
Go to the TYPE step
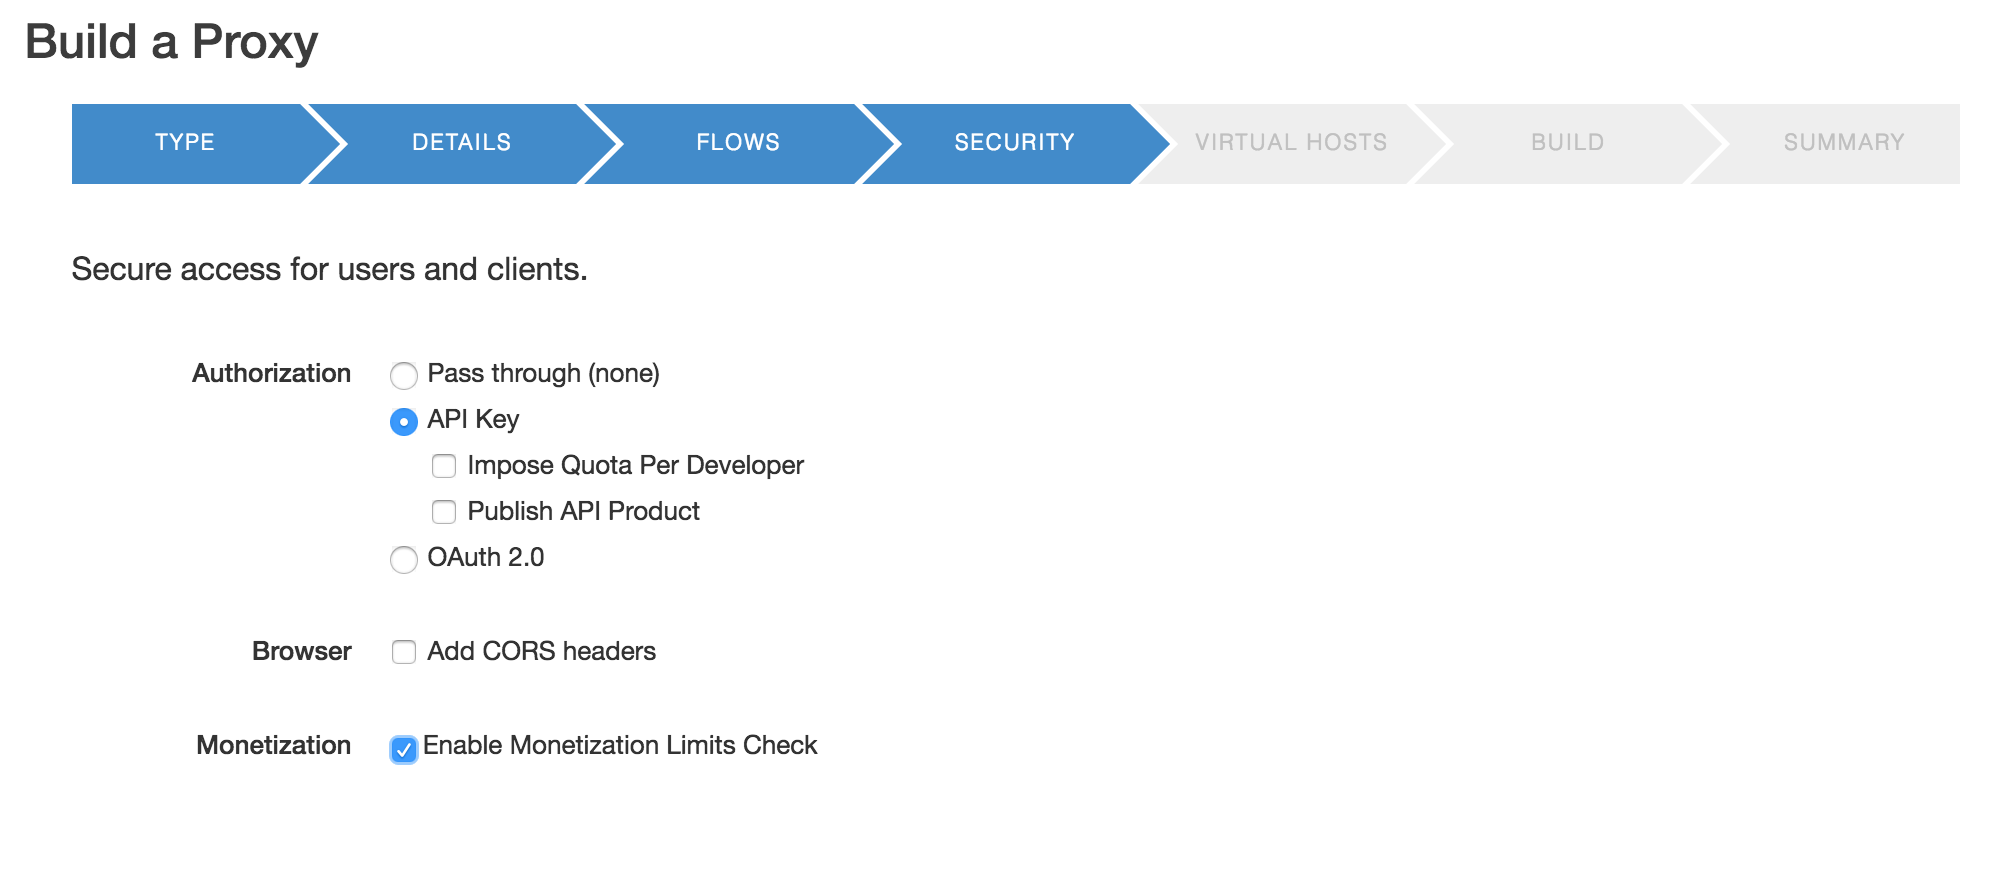(x=184, y=142)
